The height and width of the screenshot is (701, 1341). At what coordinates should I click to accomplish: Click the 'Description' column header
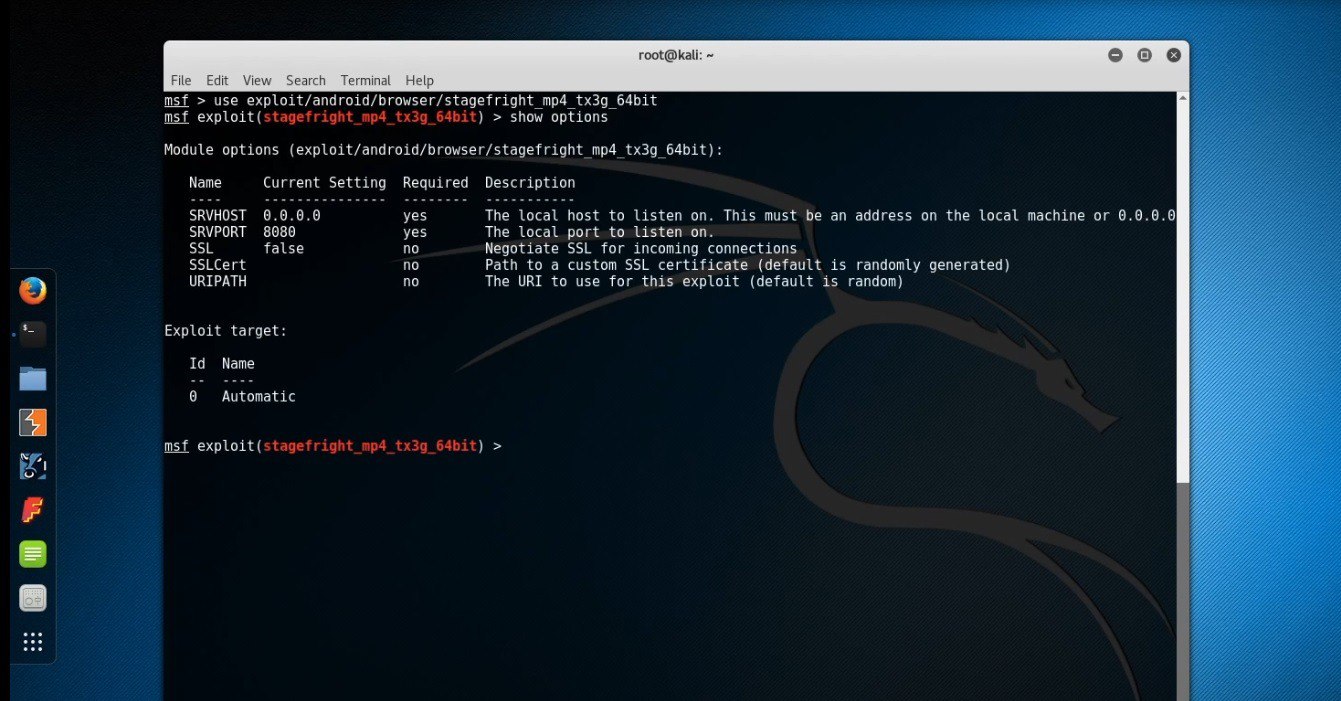530,183
